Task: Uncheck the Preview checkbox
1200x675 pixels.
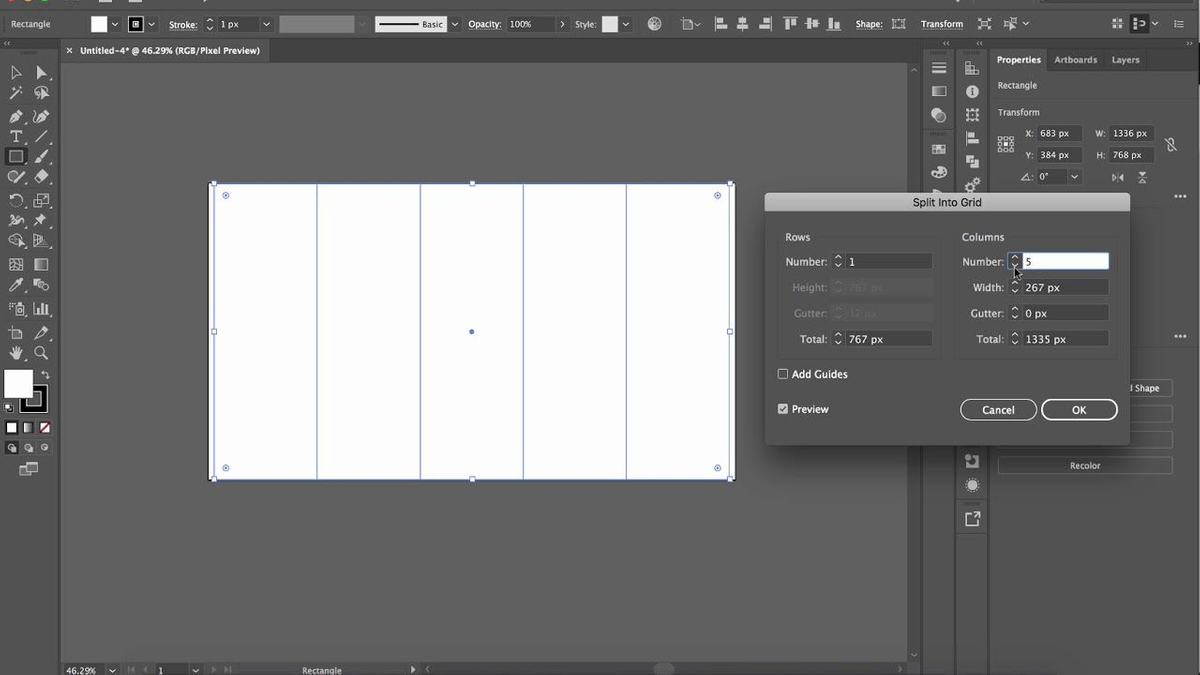Action: tap(783, 409)
